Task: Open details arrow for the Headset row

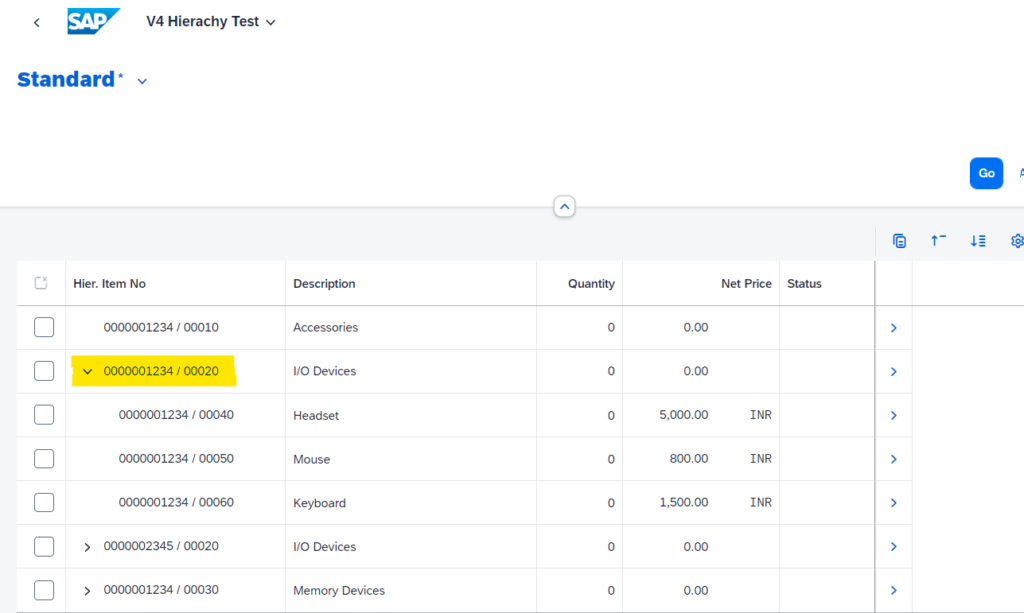Action: [893, 414]
